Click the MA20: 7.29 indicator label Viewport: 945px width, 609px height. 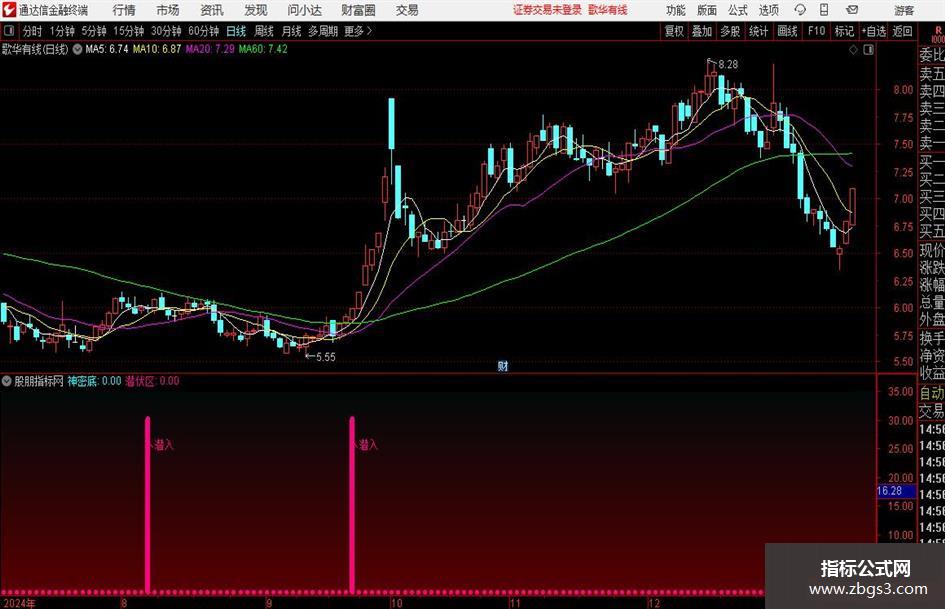(x=210, y=49)
